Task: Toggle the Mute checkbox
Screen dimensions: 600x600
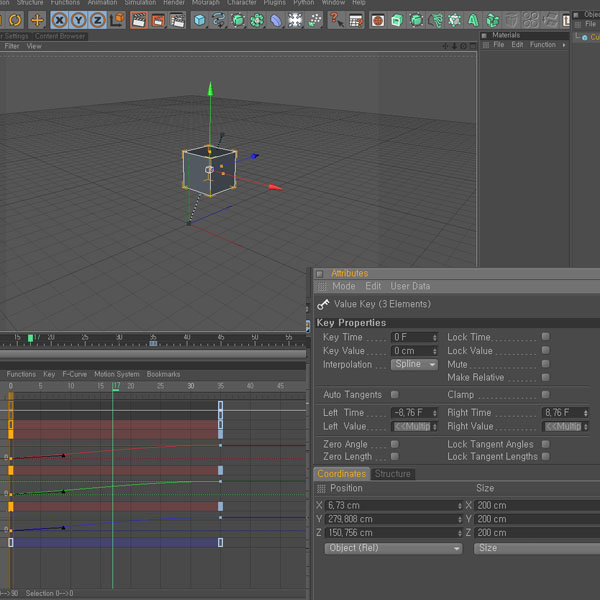Action: pos(545,365)
